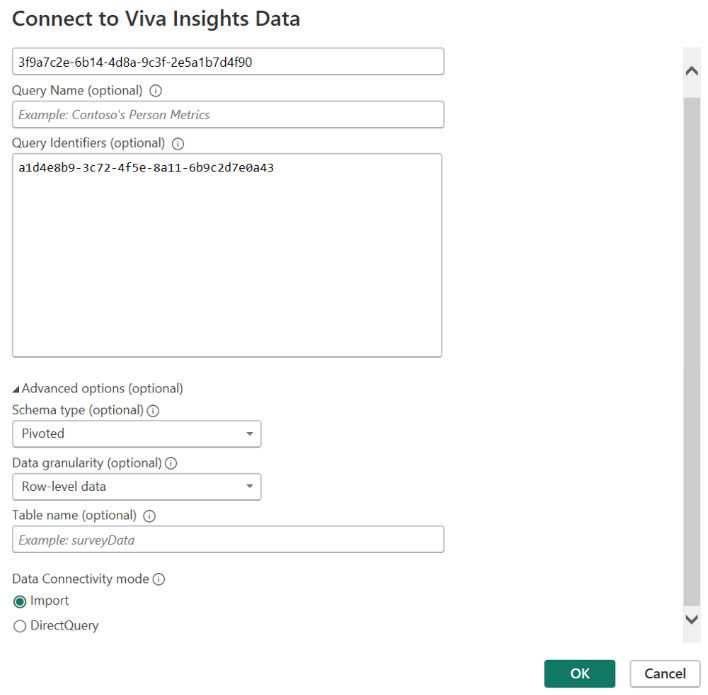The height and width of the screenshot is (695, 708).
Task: Click the scrollbar down arrow
Action: (692, 619)
